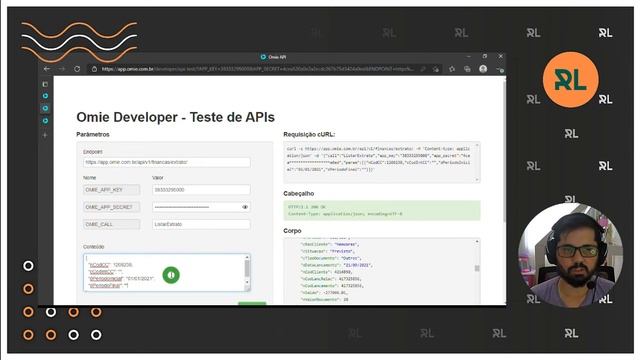Click the address bar URL
The height and width of the screenshot is (360, 640).
pyautogui.click(x=257, y=69)
